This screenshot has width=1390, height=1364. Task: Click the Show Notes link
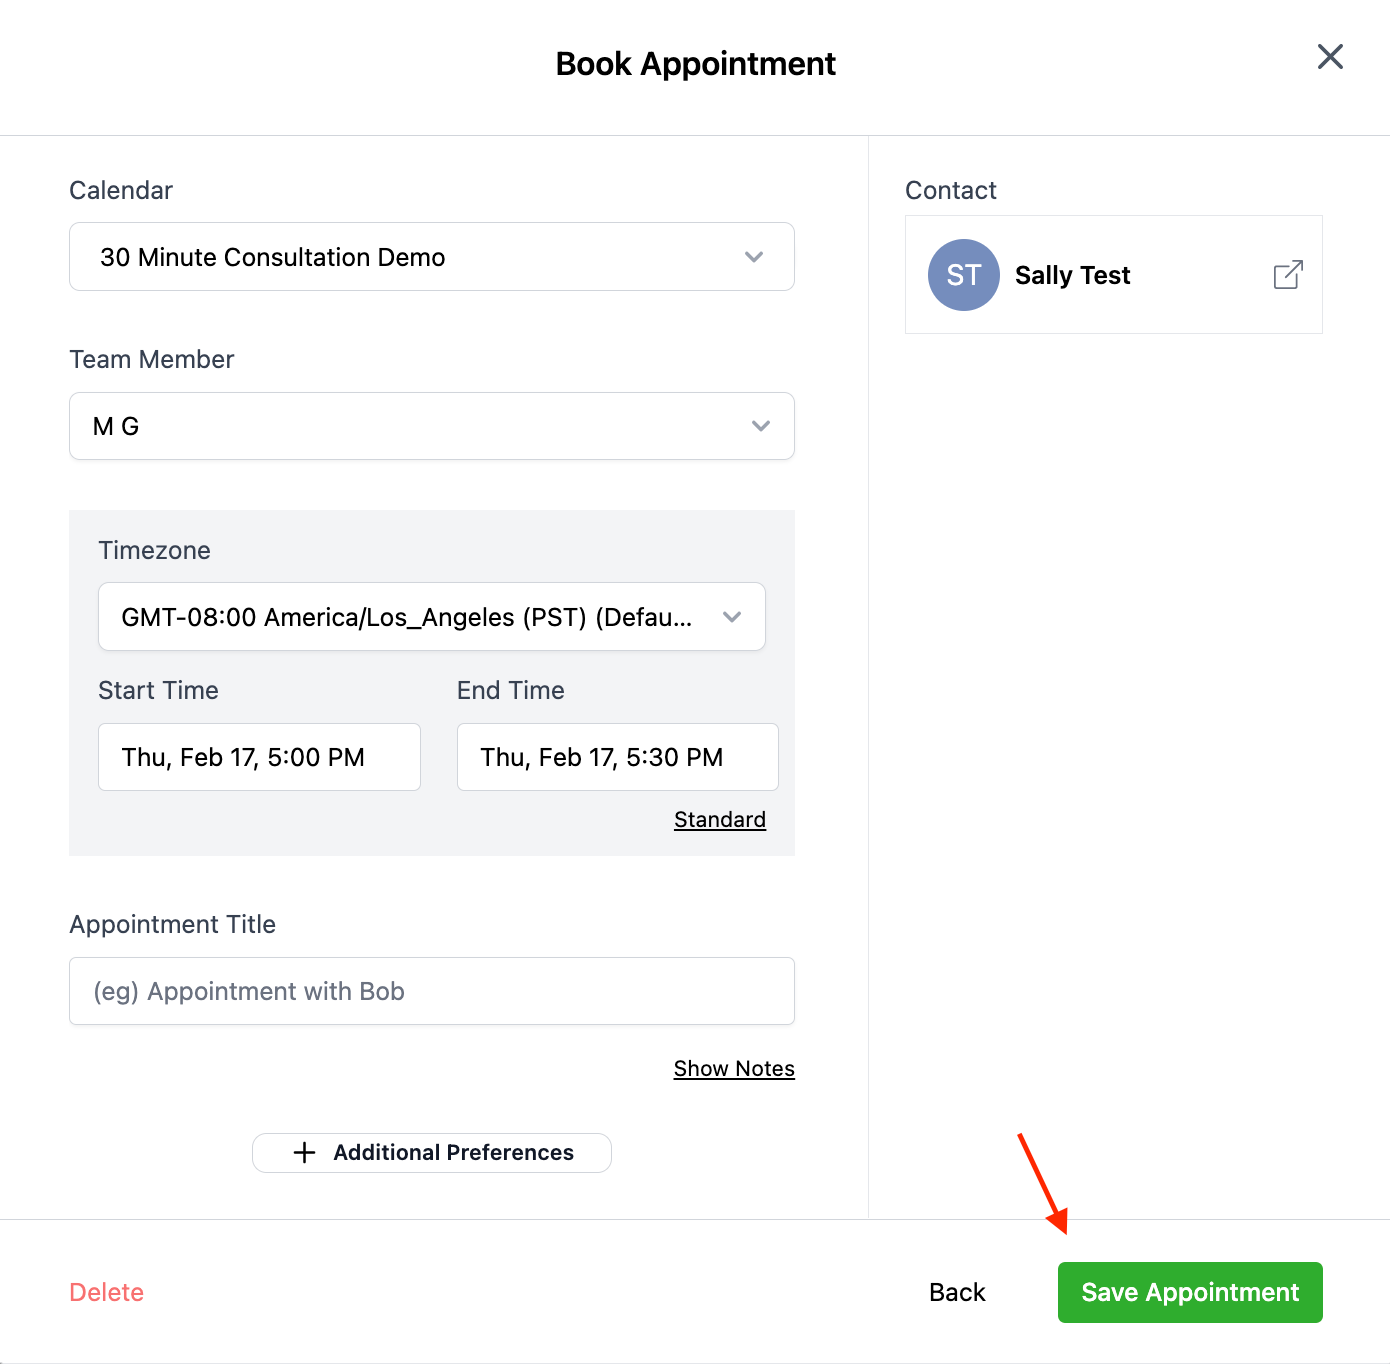point(734,1069)
